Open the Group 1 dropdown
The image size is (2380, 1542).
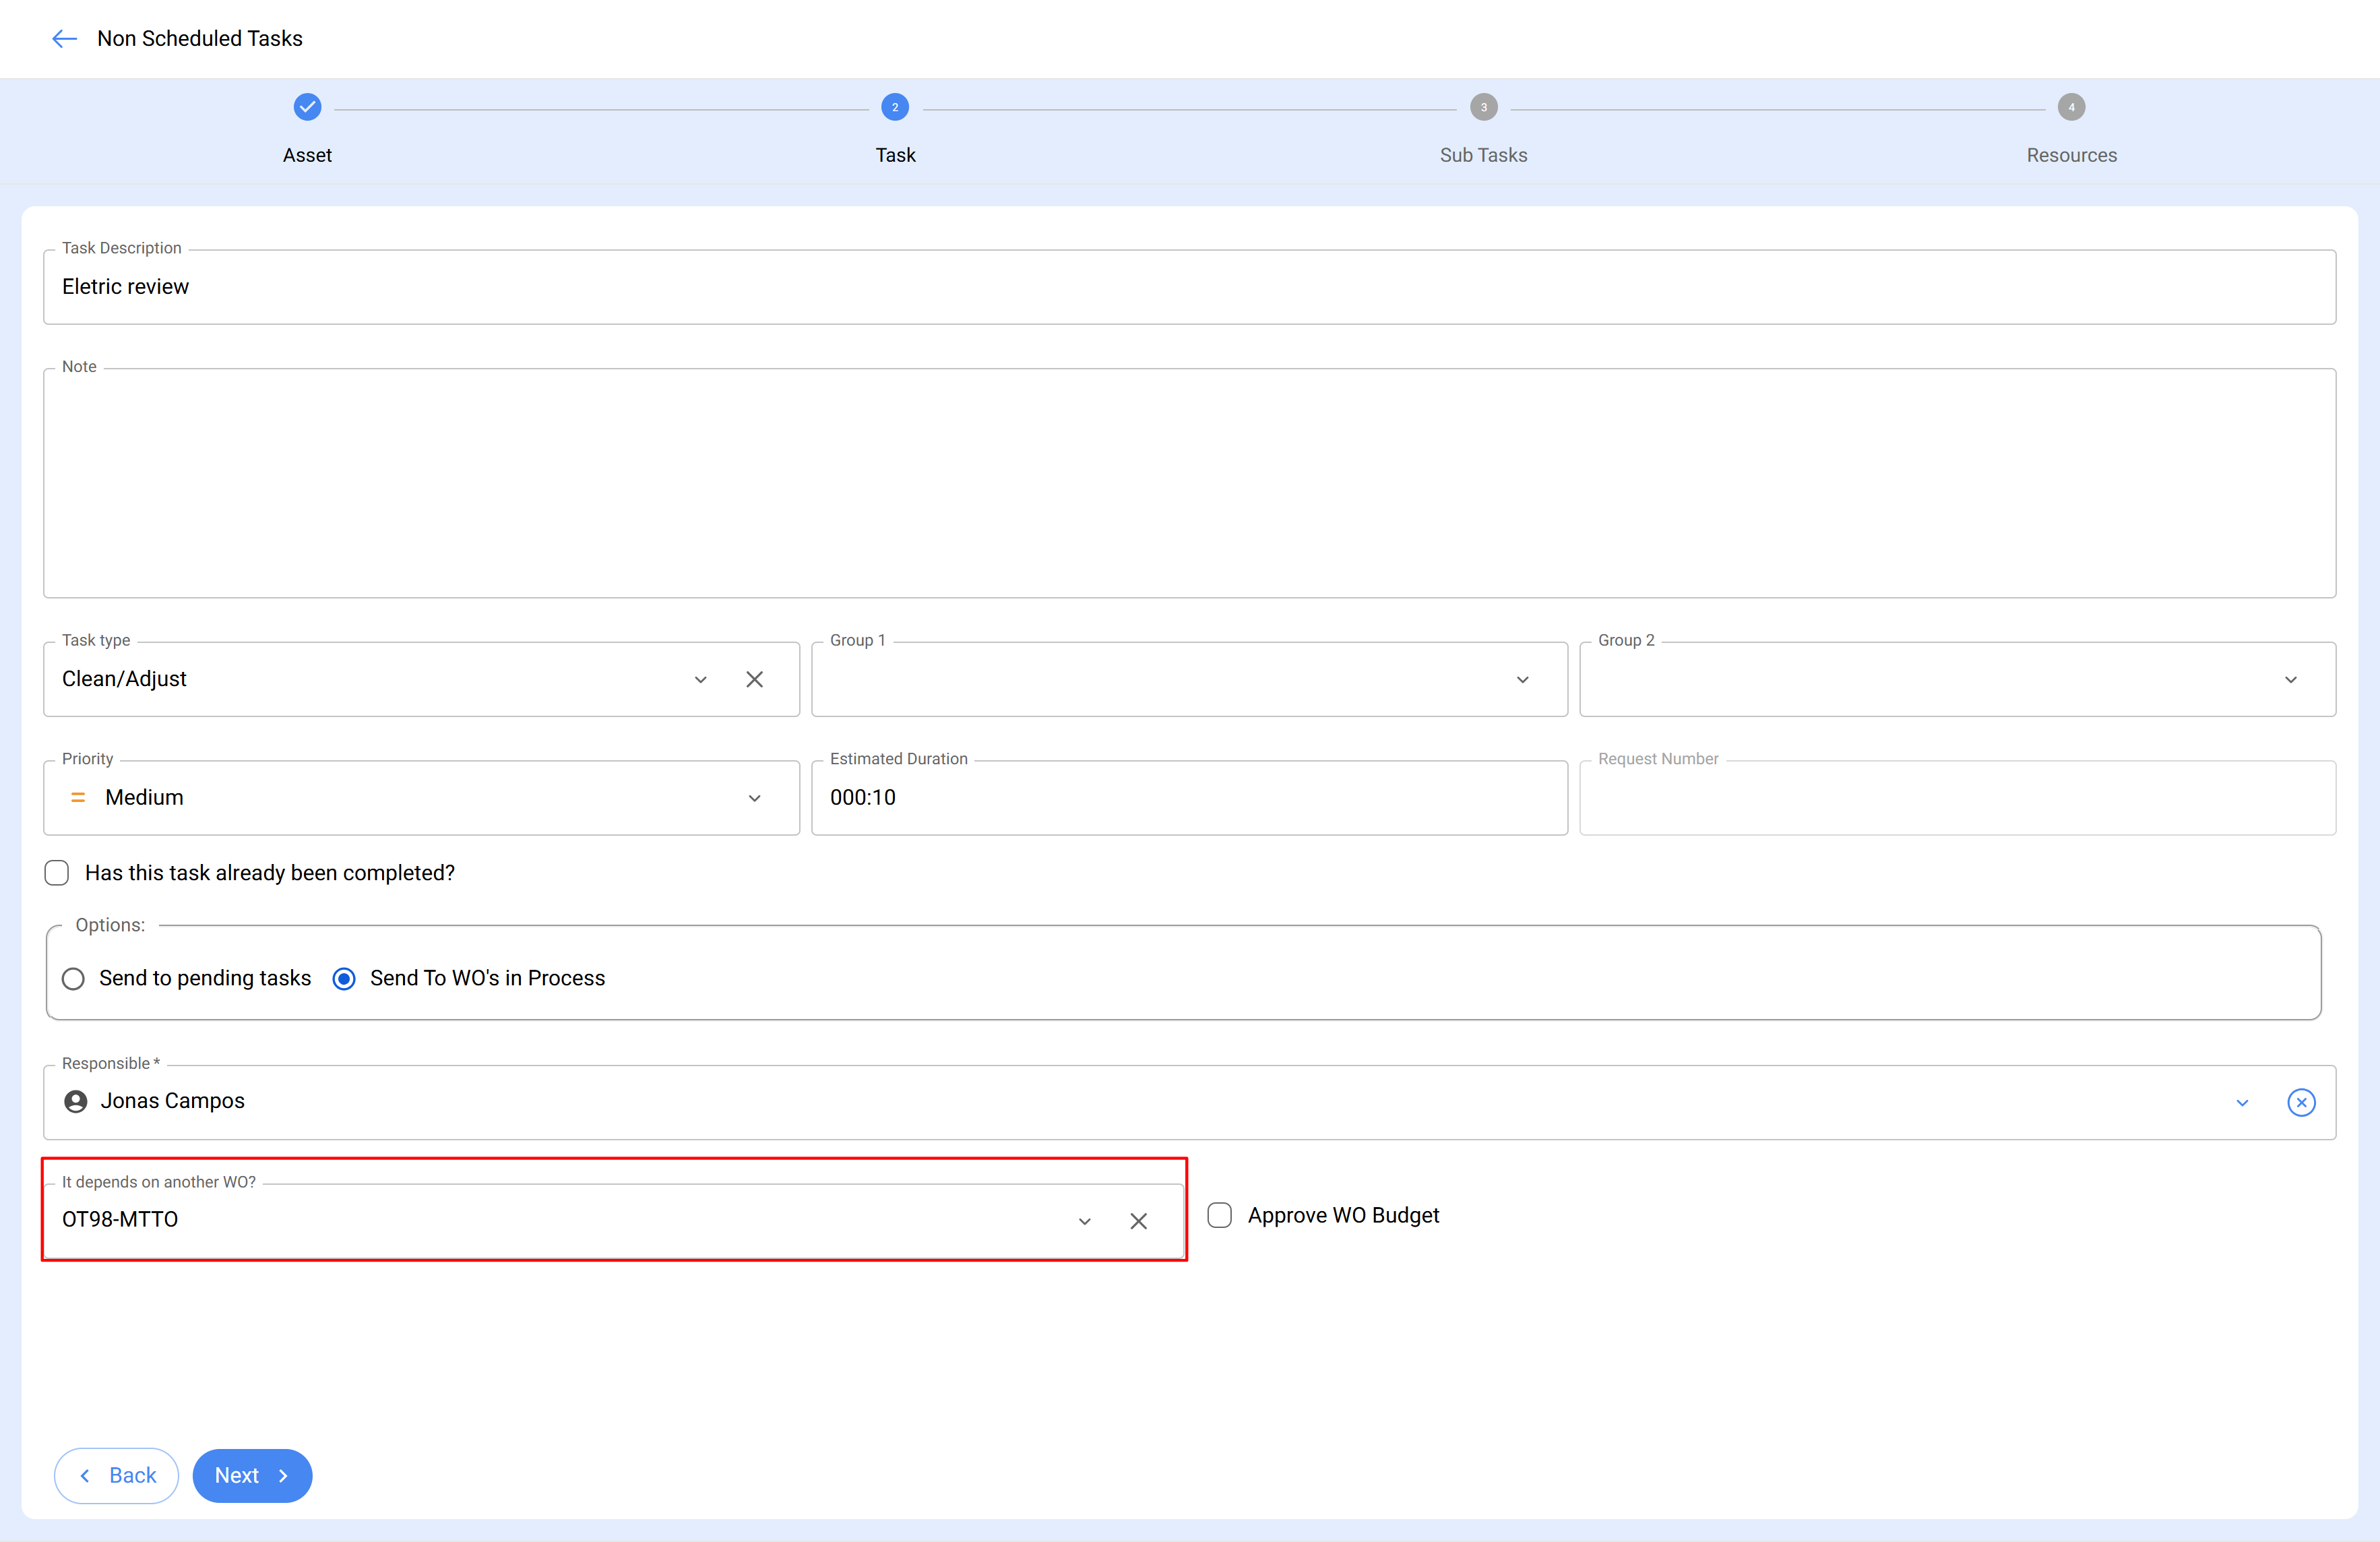[1523, 679]
